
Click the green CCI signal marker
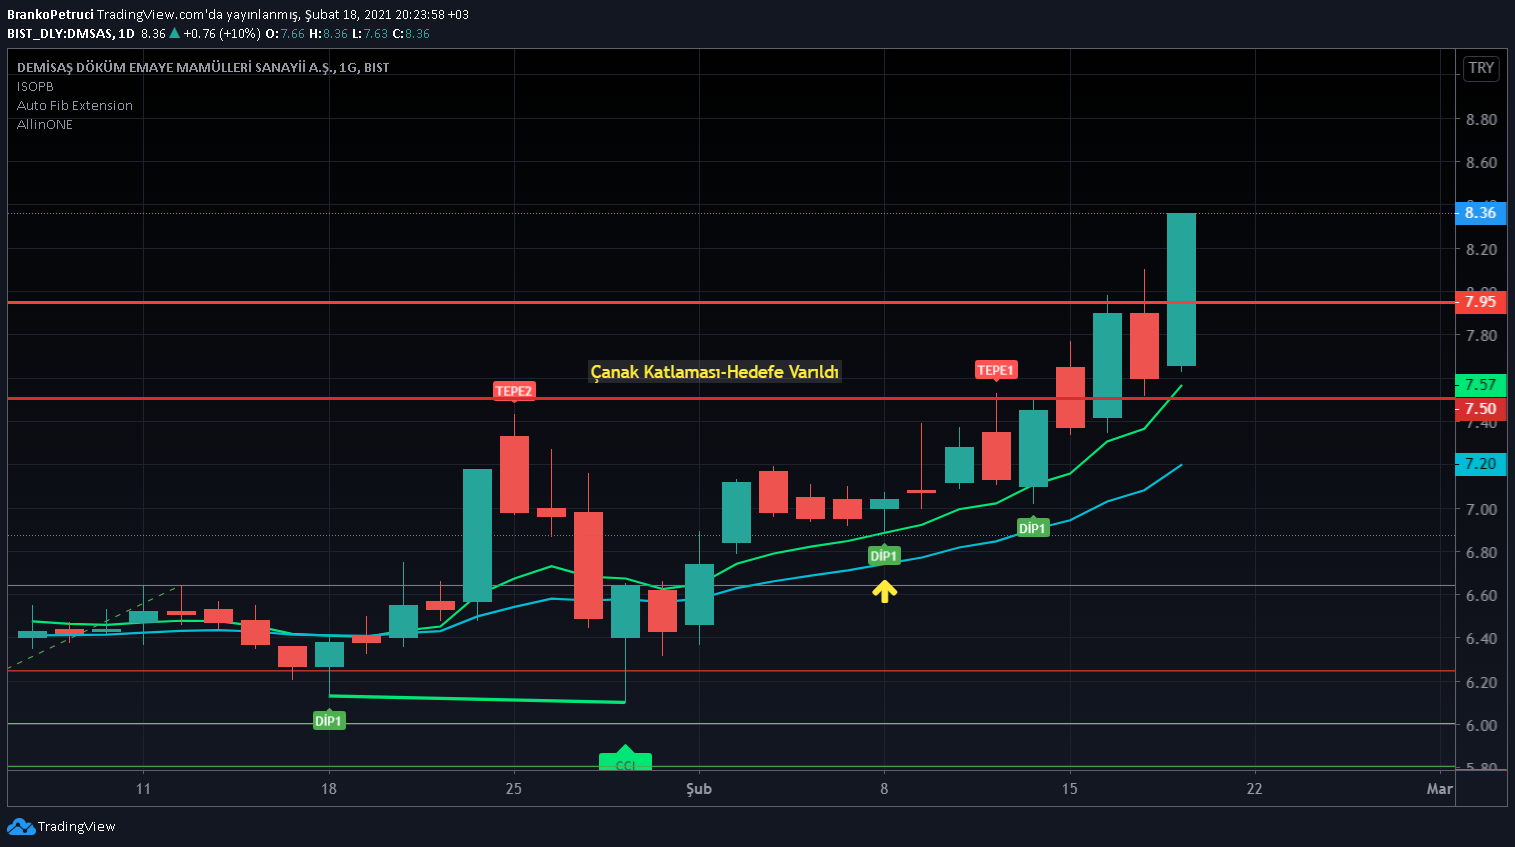point(625,760)
